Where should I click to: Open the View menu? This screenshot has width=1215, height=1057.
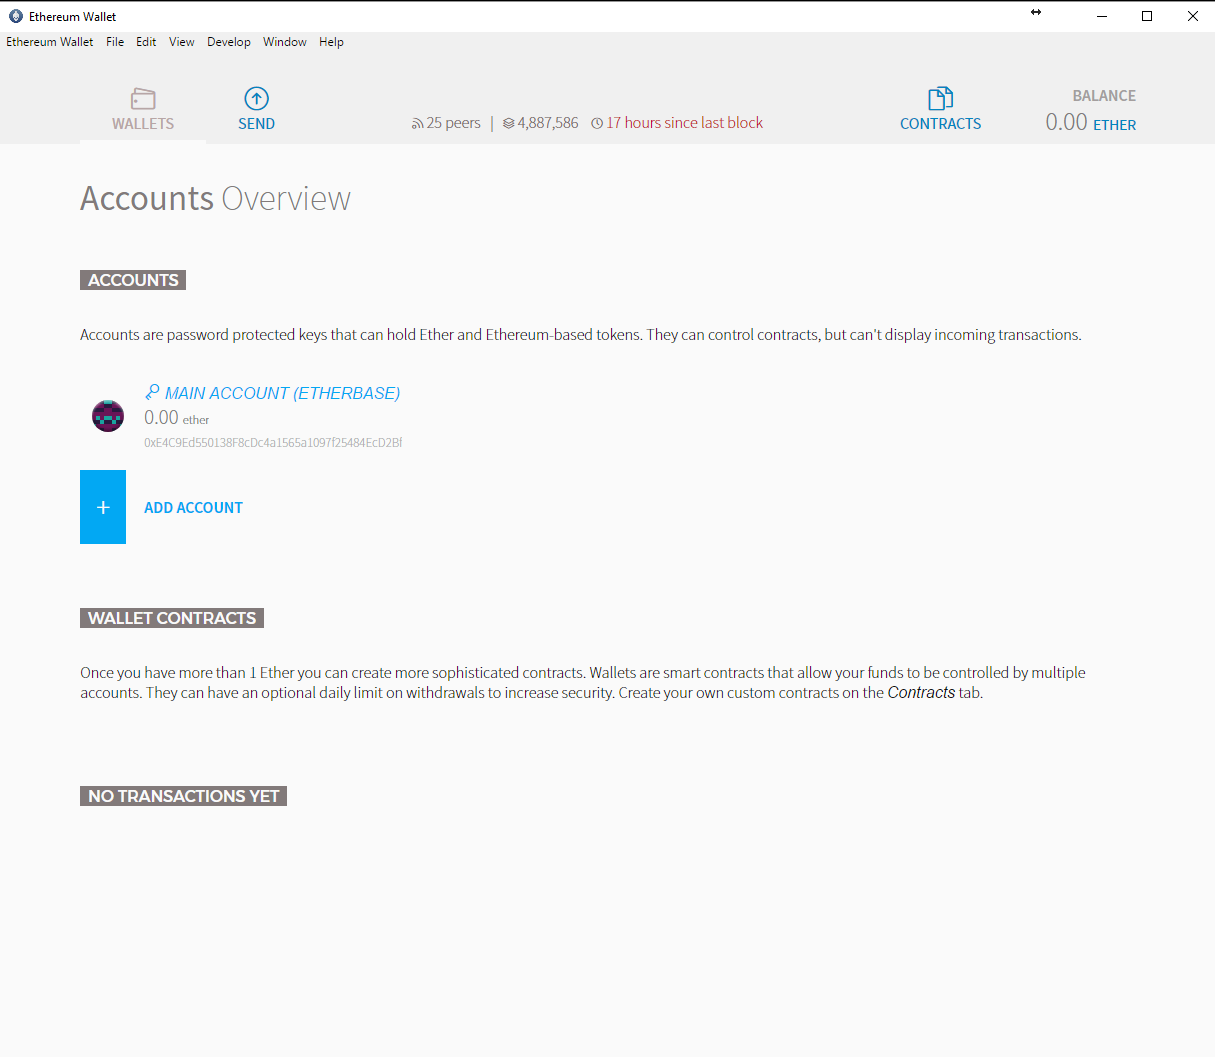(182, 42)
